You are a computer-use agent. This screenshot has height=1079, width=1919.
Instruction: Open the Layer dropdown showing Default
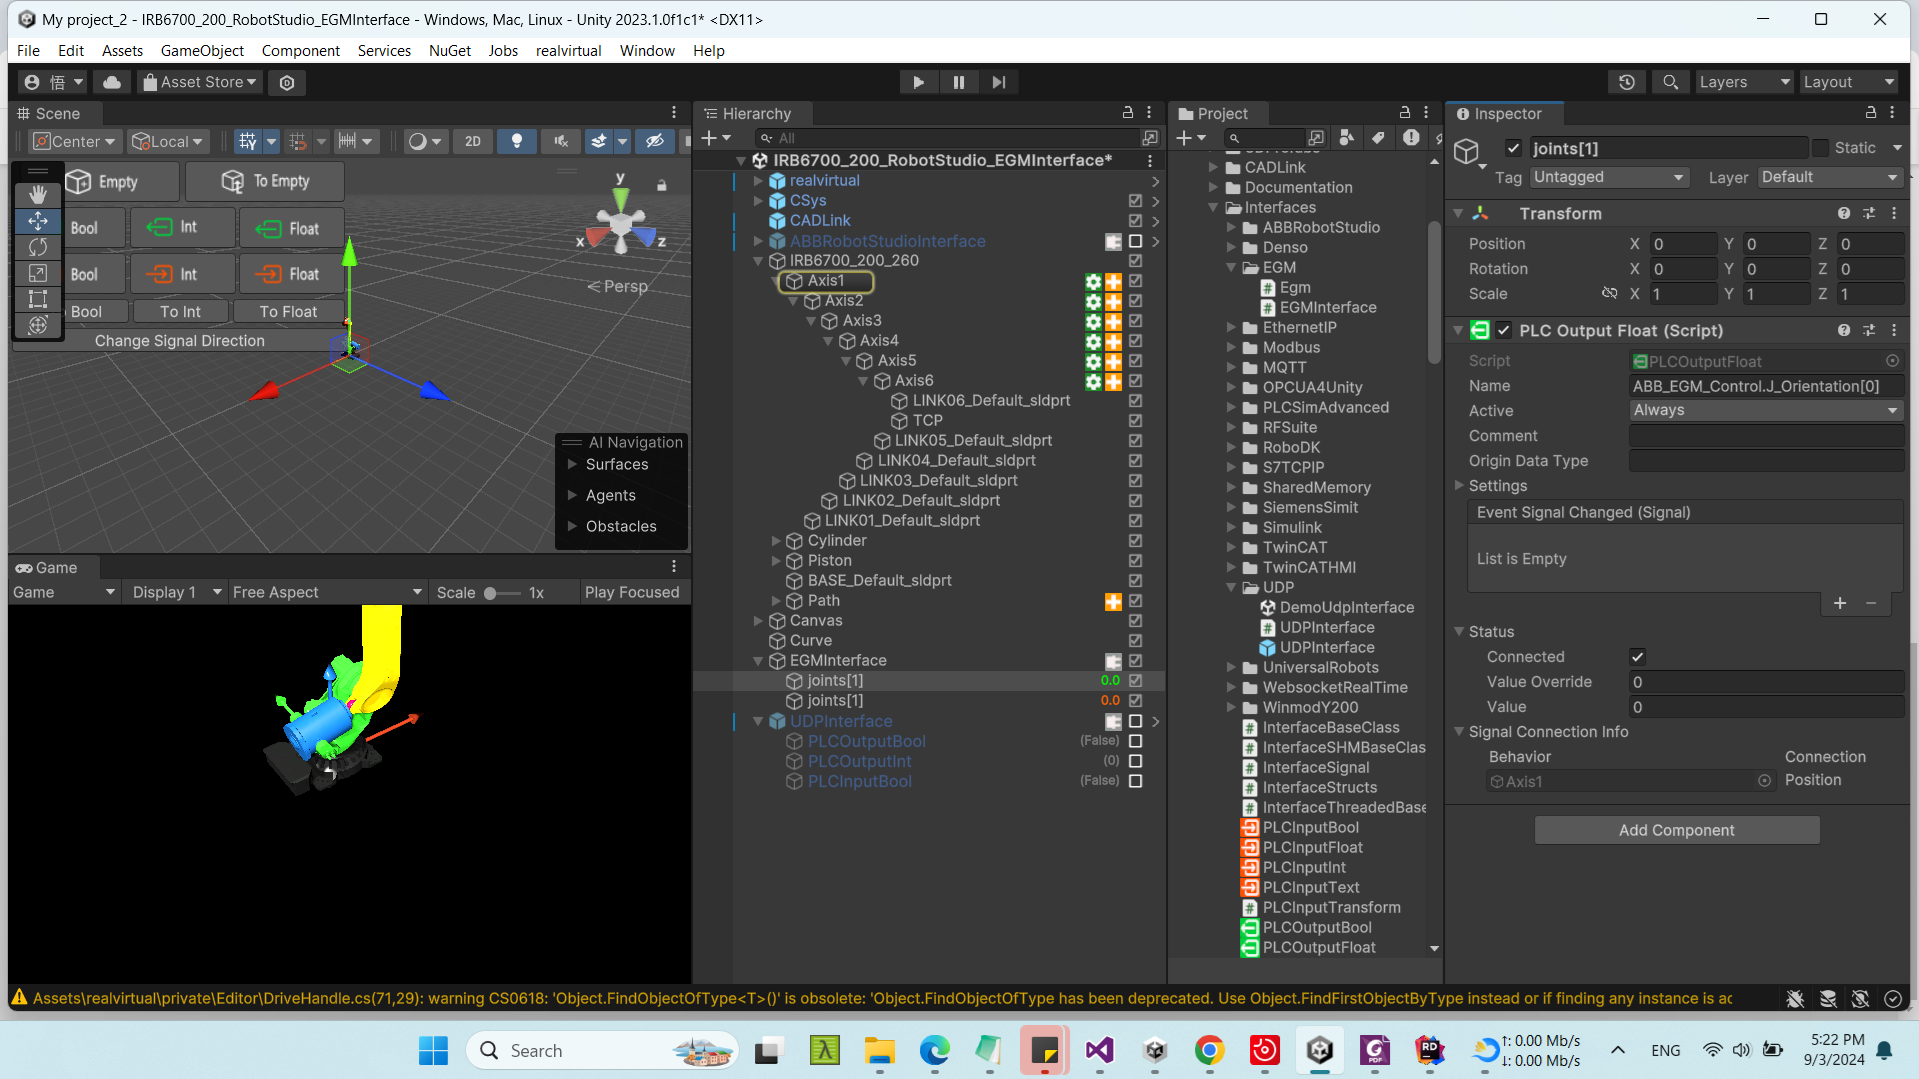tap(1829, 177)
